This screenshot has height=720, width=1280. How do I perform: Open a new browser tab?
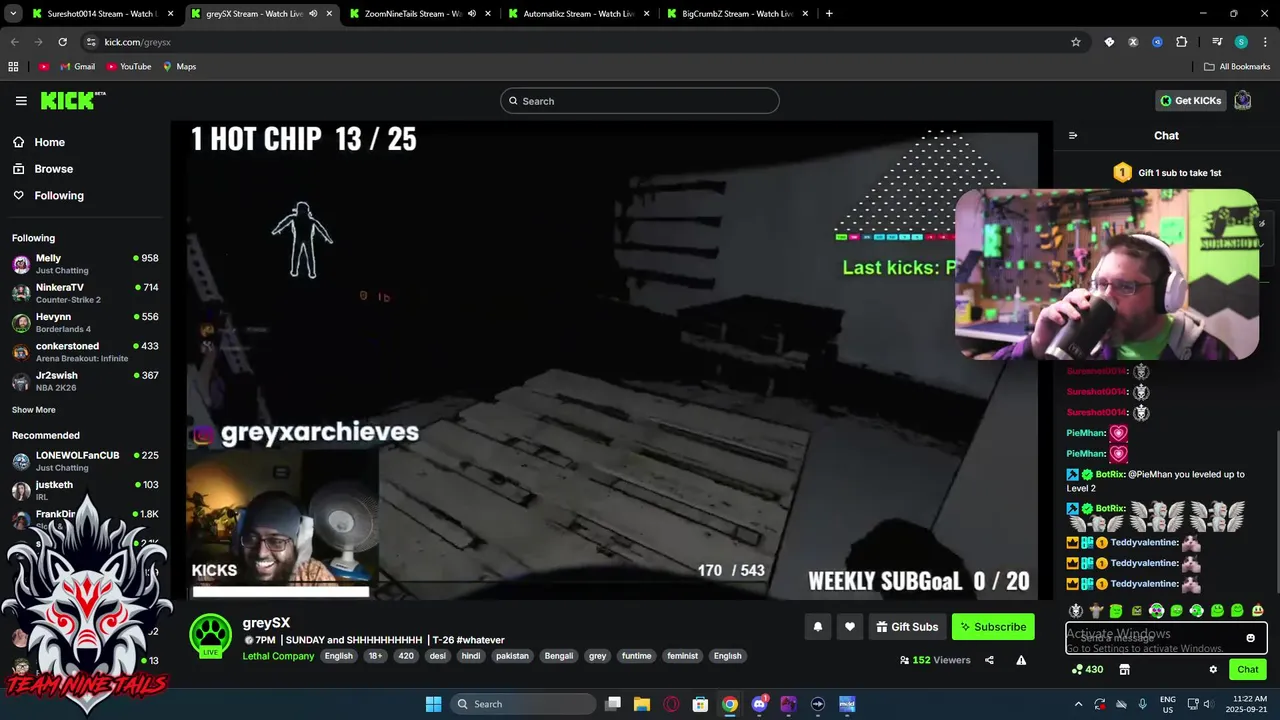point(829,14)
